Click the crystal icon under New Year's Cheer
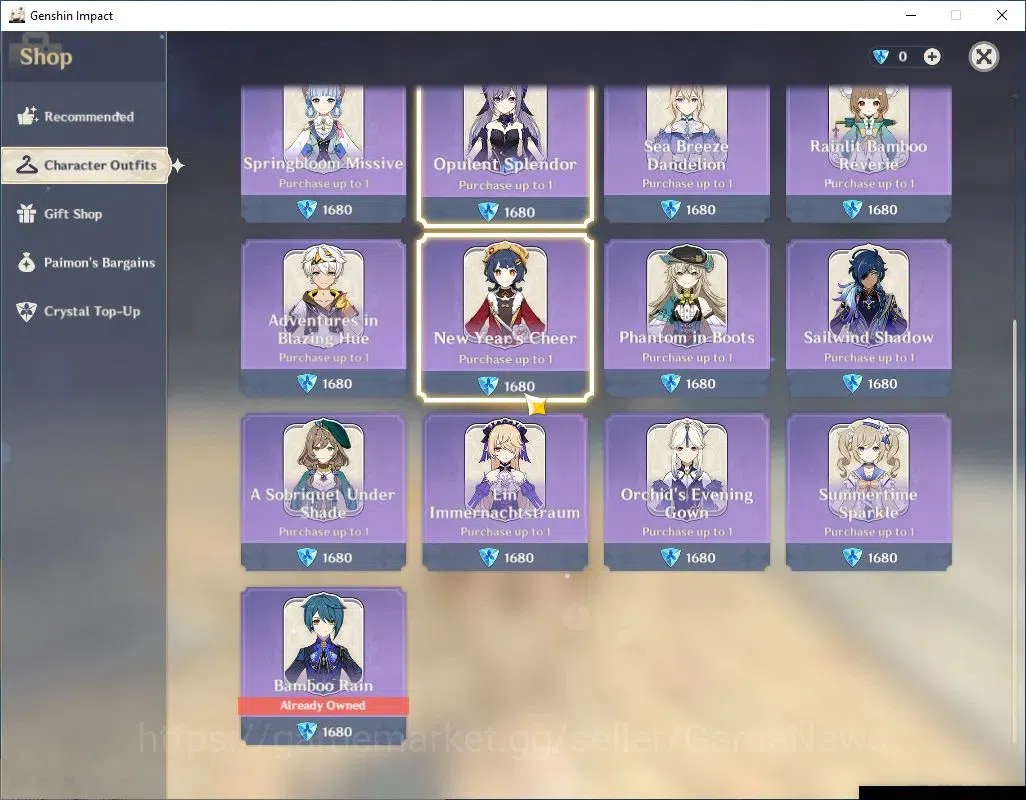 point(488,385)
